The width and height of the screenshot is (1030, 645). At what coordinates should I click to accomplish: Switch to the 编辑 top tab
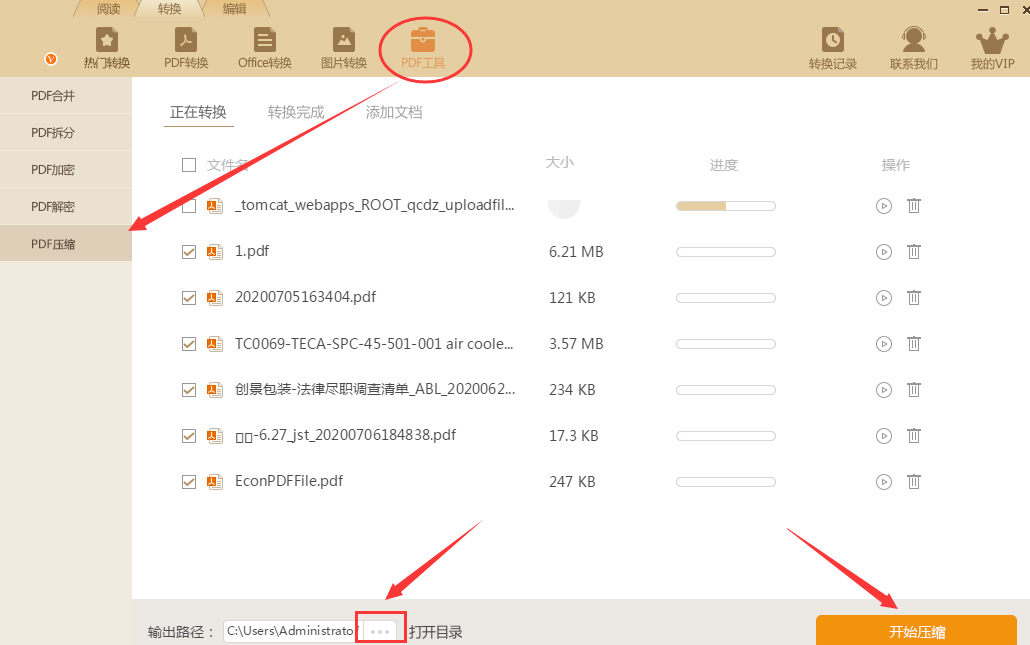pyautogui.click(x=235, y=9)
